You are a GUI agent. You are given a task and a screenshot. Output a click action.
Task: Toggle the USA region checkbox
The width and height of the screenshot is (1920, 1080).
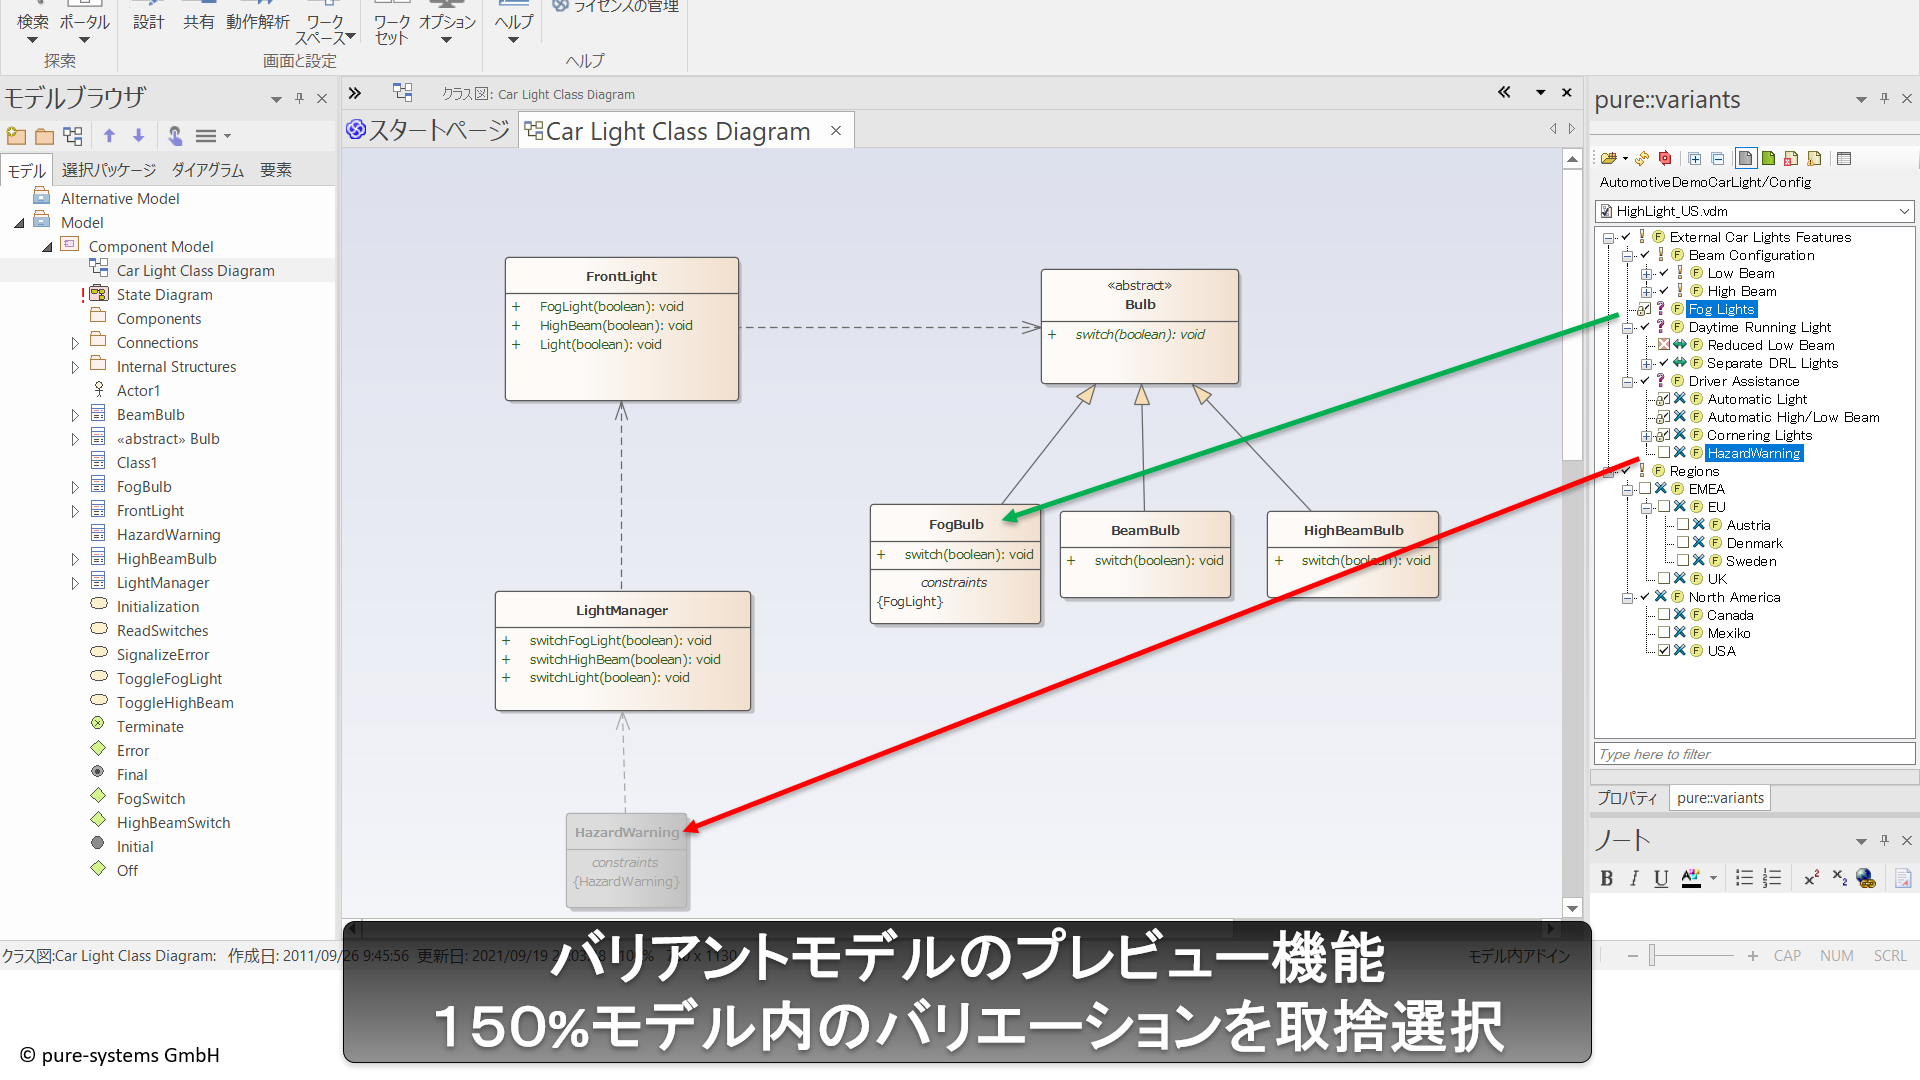(x=1665, y=651)
